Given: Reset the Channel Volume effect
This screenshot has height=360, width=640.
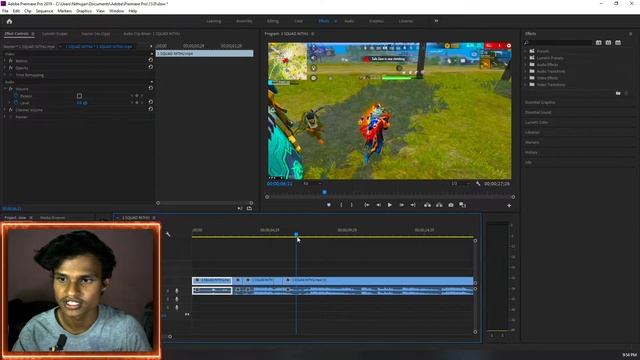Looking at the screenshot, I should click(x=151, y=109).
